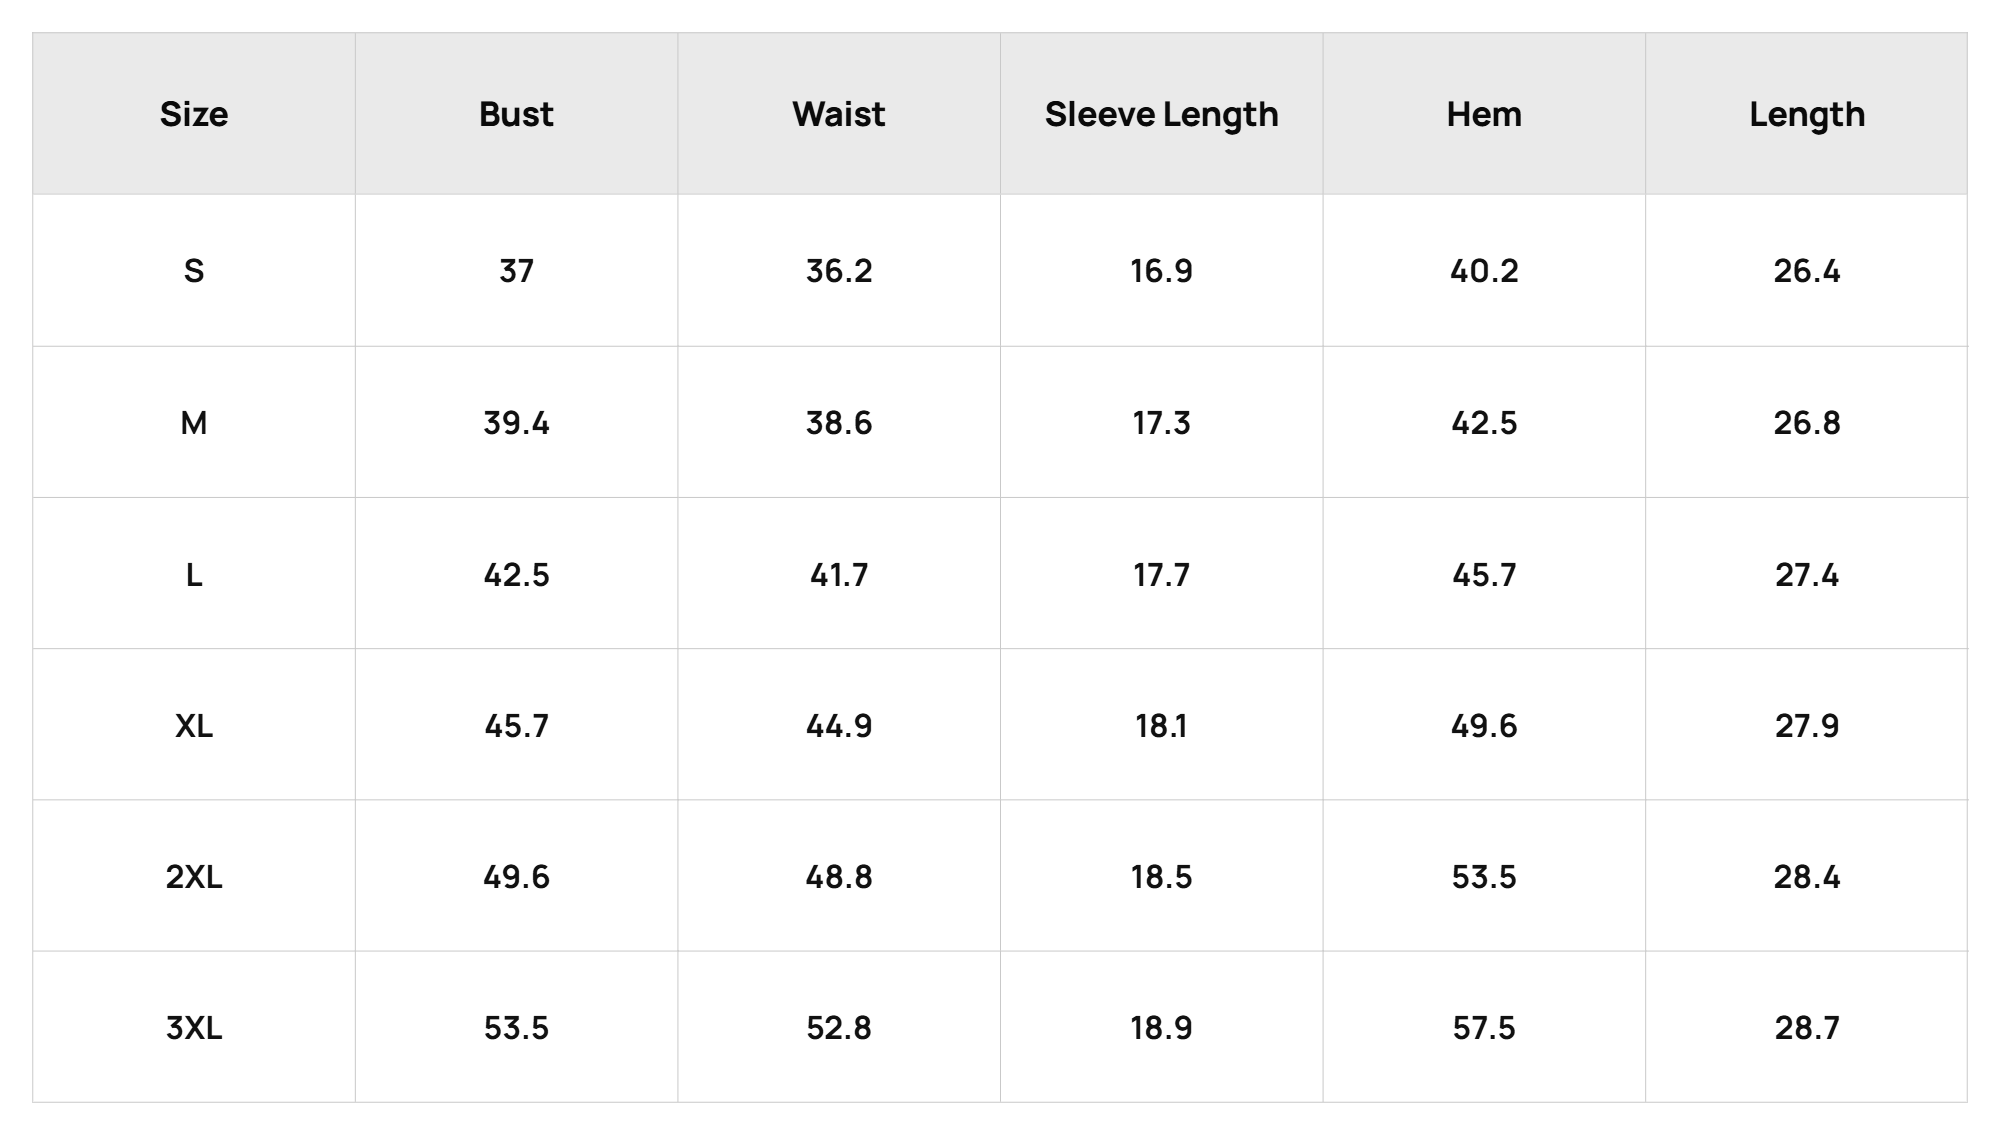Click the L size row label
Image resolution: width=2000 pixels, height=1133 pixels.
click(194, 575)
